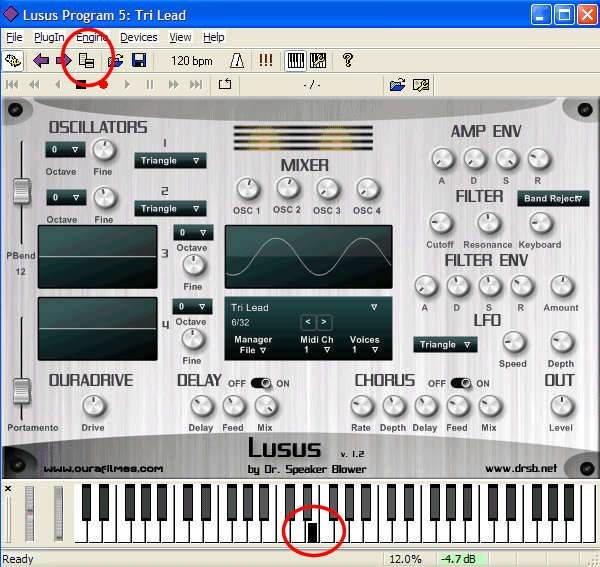Open oscillator 1 Octave dropdown

pyautogui.click(x=65, y=150)
